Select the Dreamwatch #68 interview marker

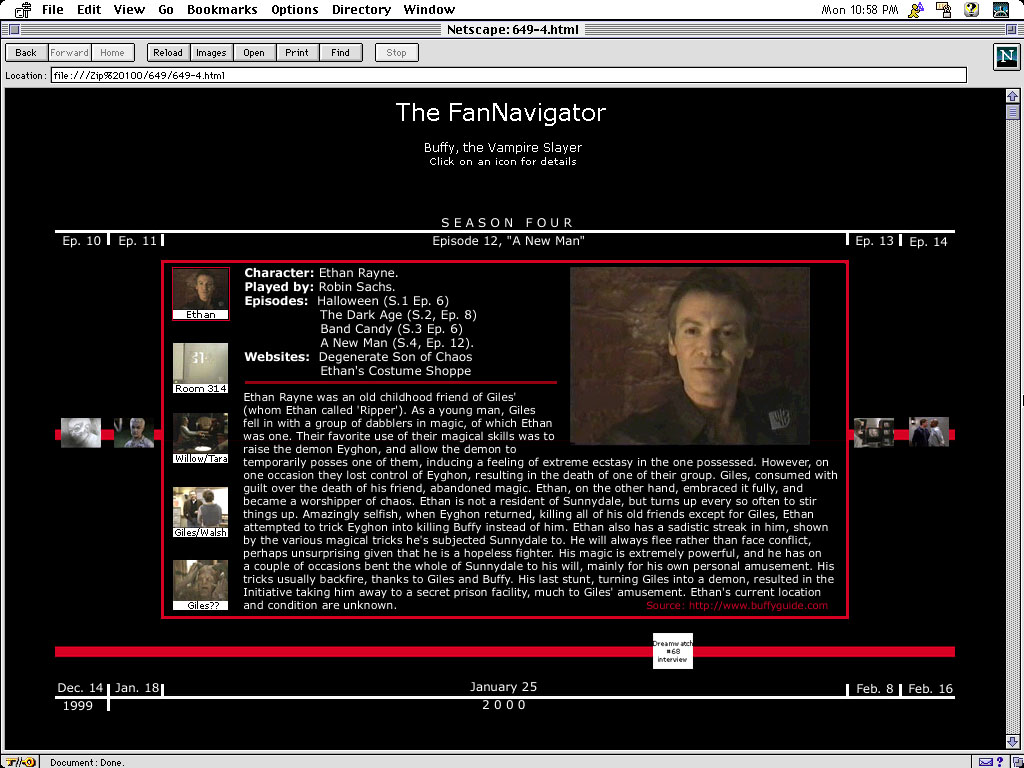tap(672, 651)
